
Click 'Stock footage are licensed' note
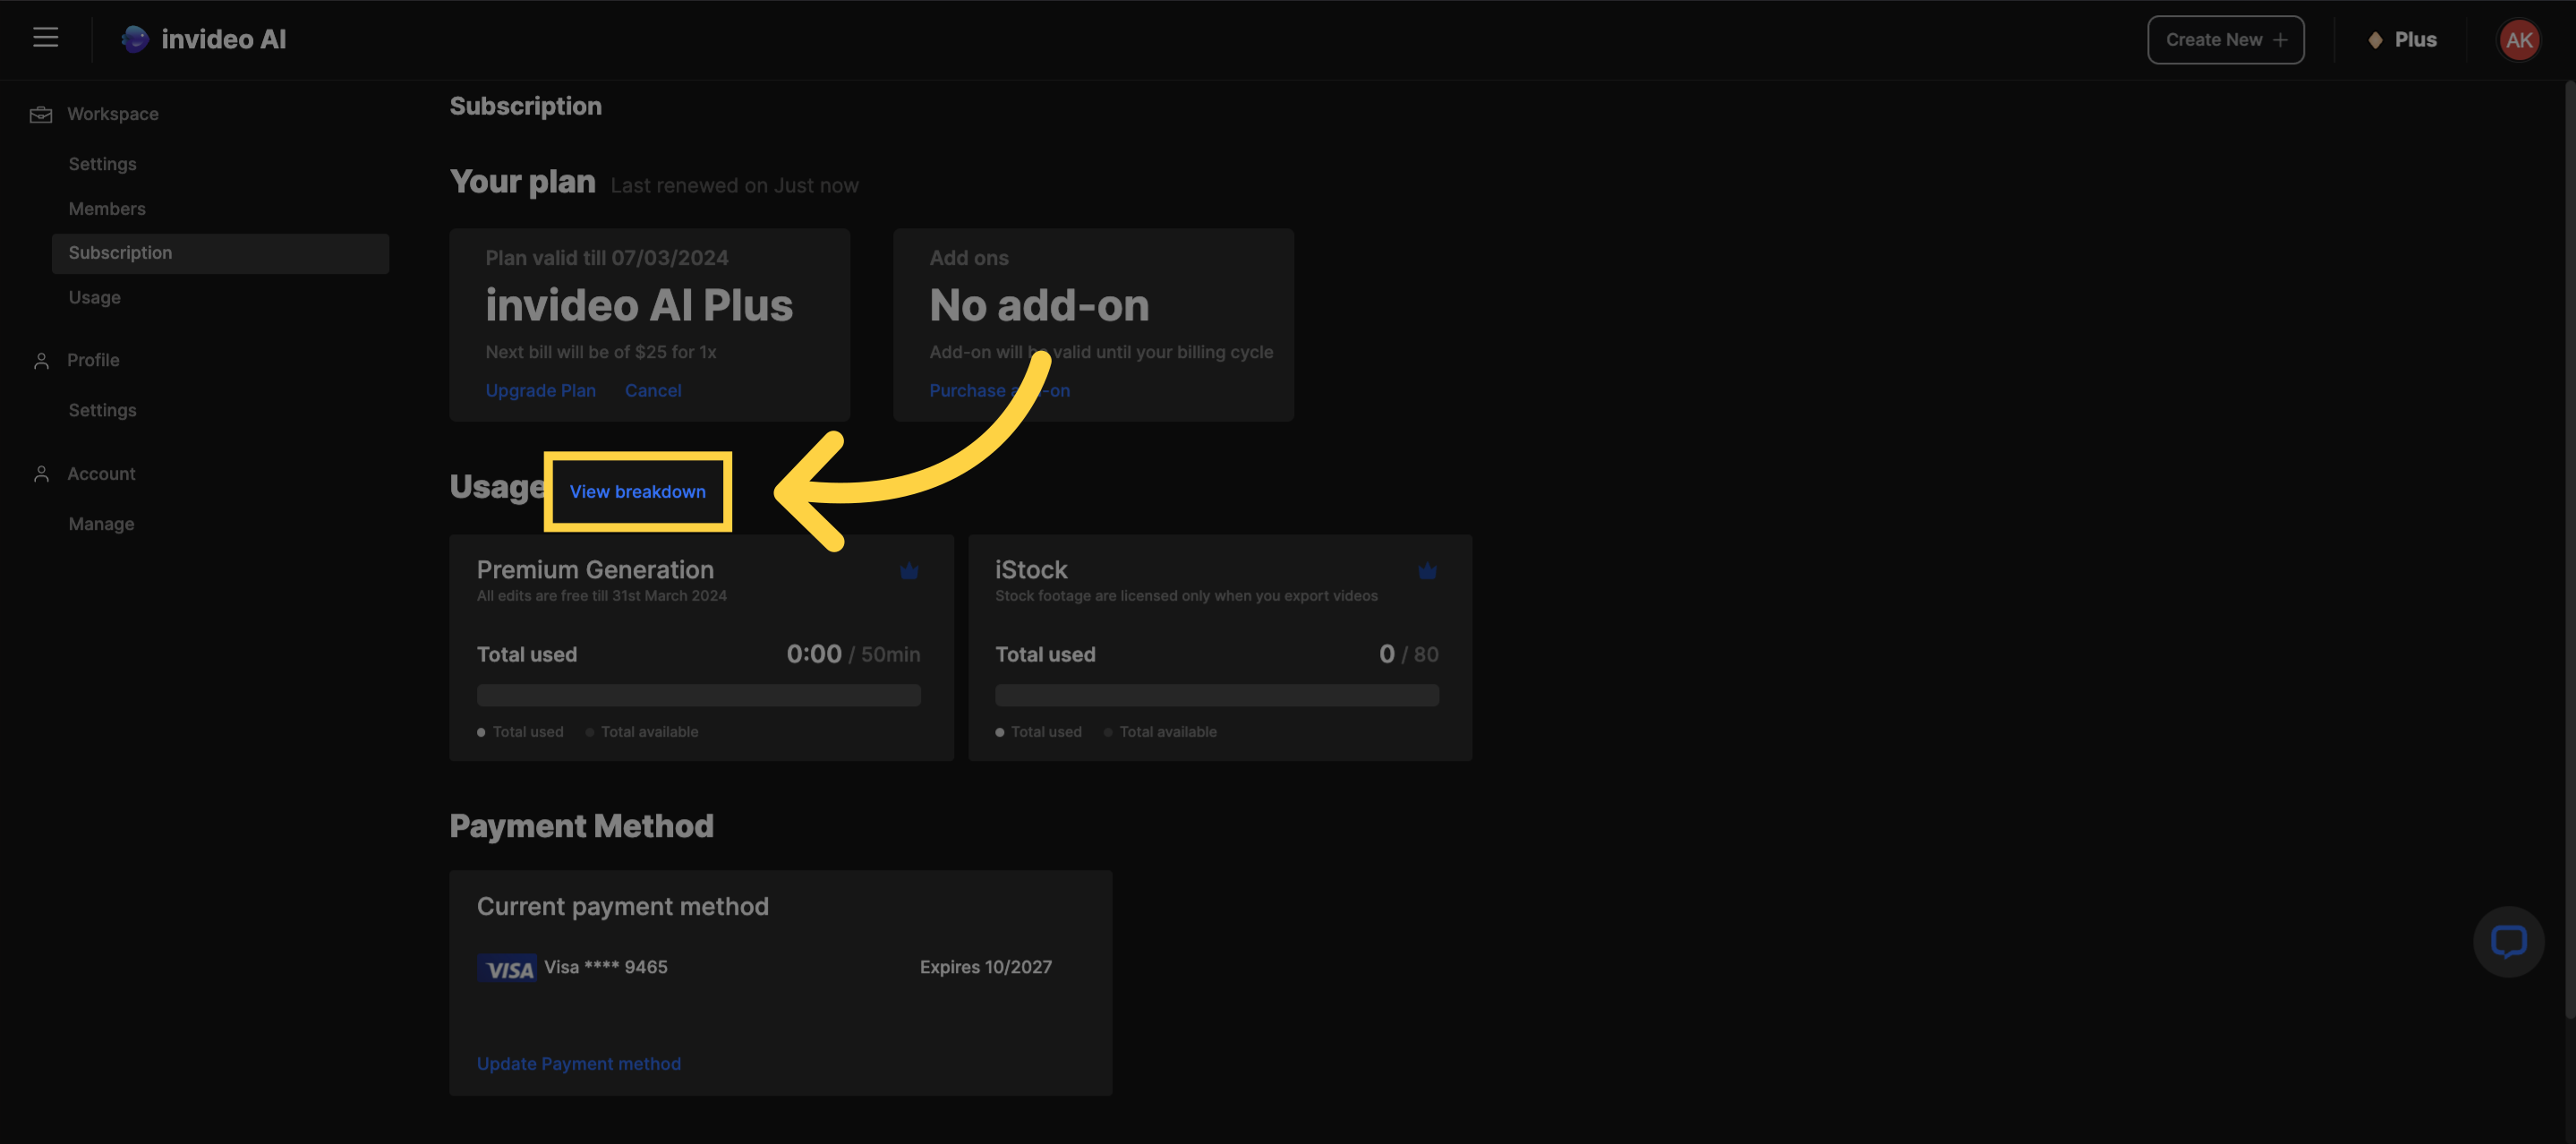pyautogui.click(x=1186, y=596)
